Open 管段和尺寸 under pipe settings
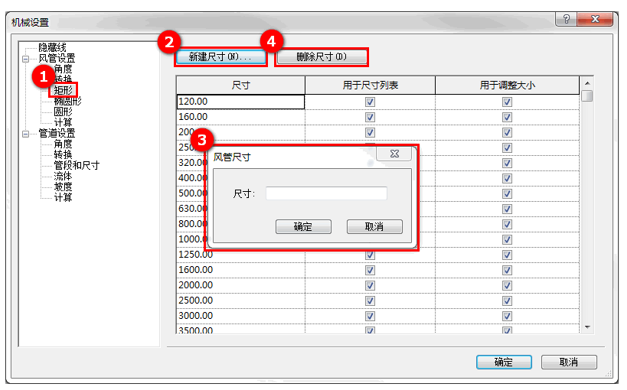This screenshot has height=390, width=627. coord(76,165)
